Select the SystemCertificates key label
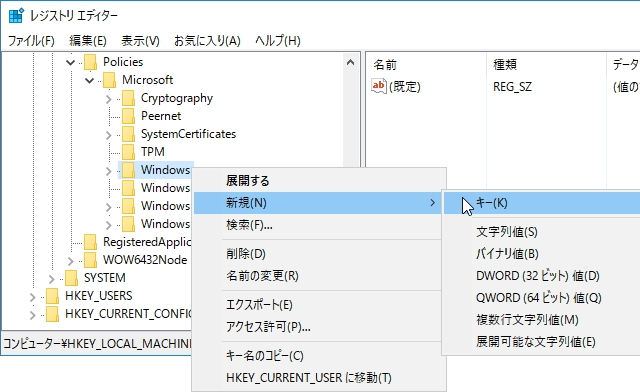This screenshot has width=640, height=392. pyautogui.click(x=188, y=134)
